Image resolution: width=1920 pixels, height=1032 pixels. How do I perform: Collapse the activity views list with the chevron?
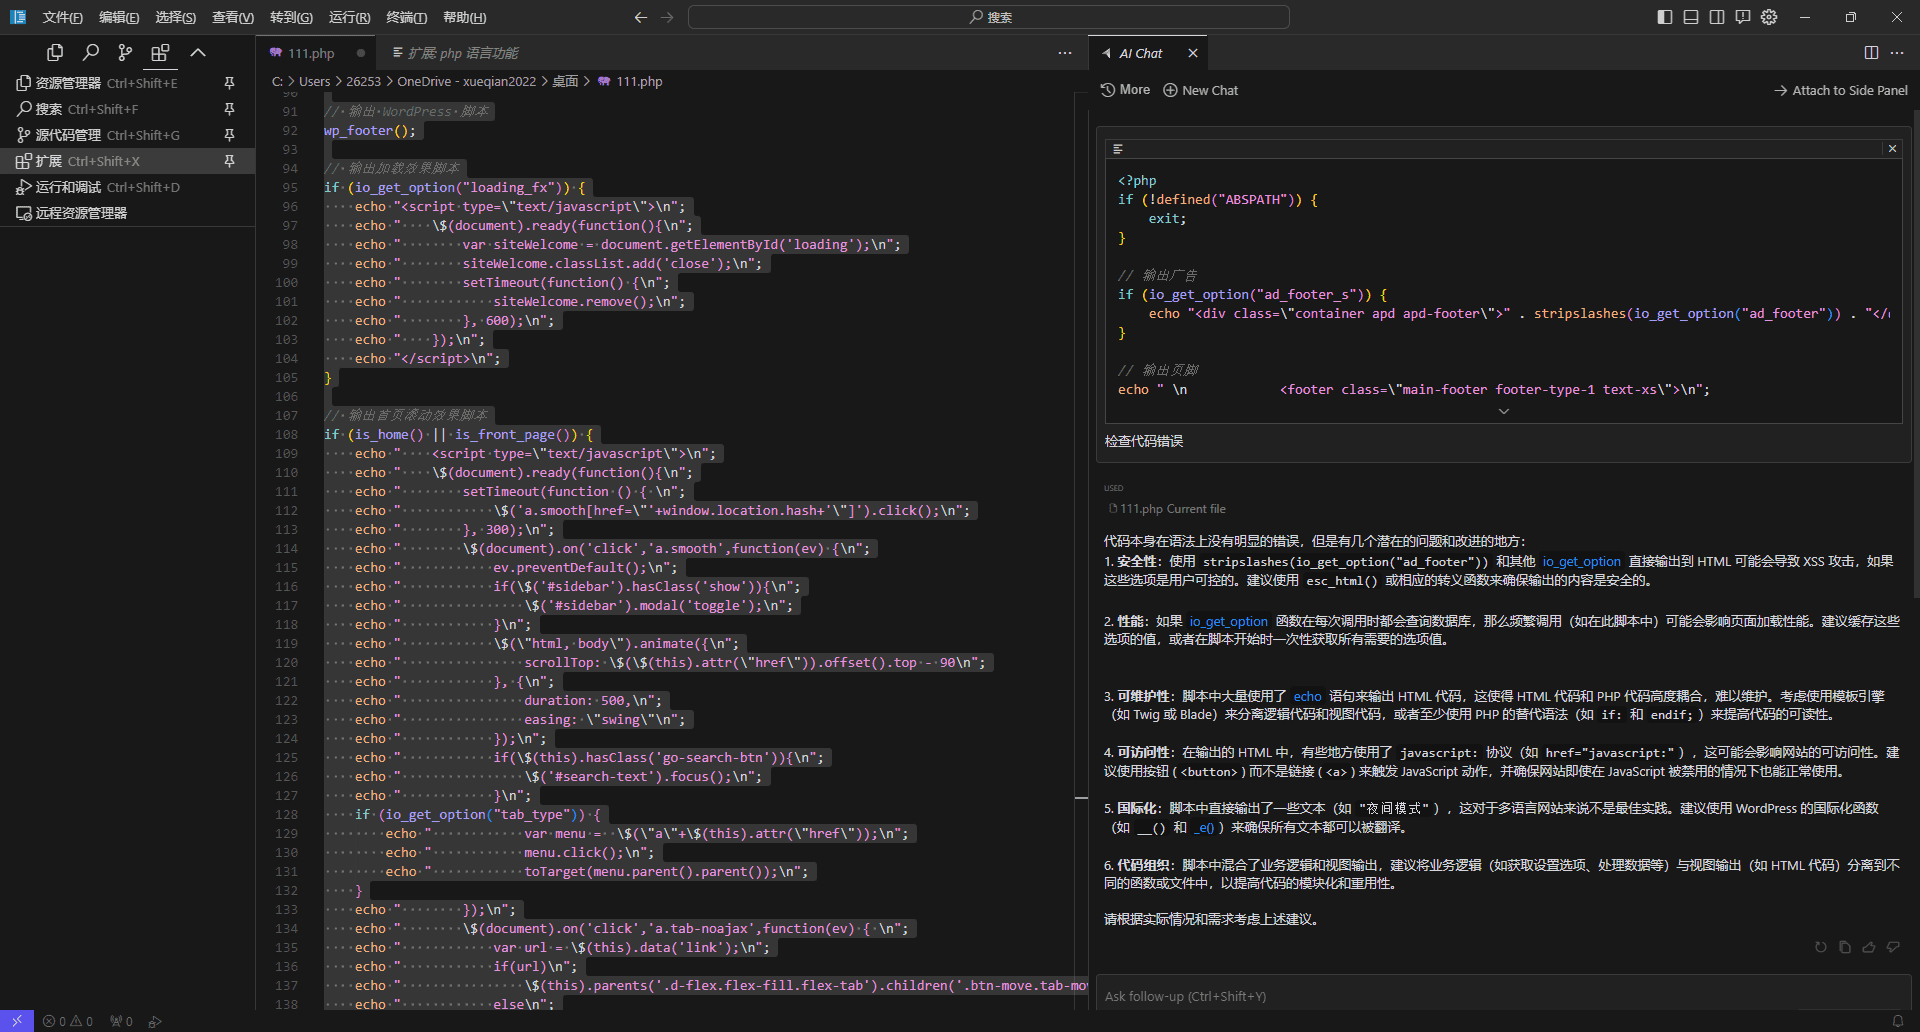tap(198, 52)
